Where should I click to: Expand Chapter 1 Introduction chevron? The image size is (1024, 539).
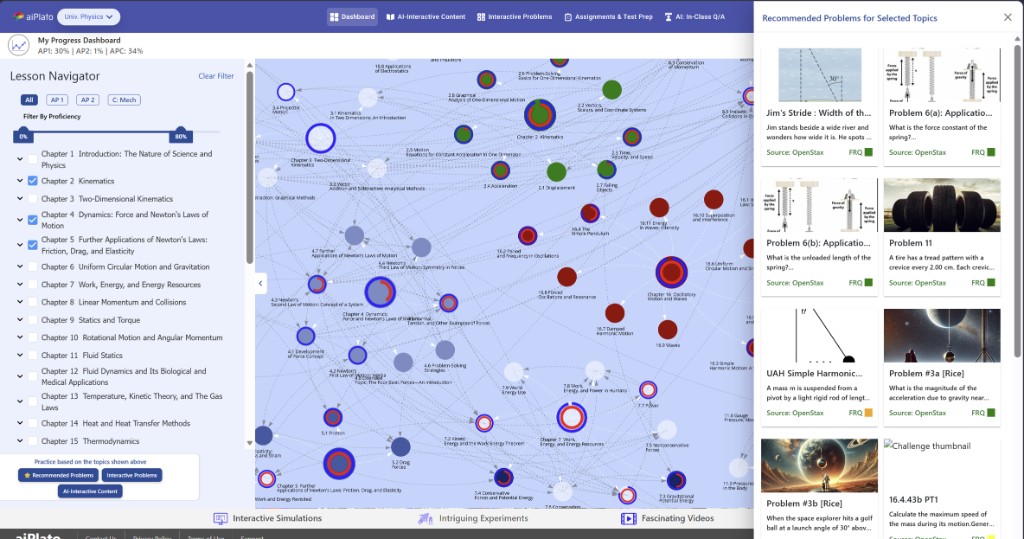coord(20,159)
